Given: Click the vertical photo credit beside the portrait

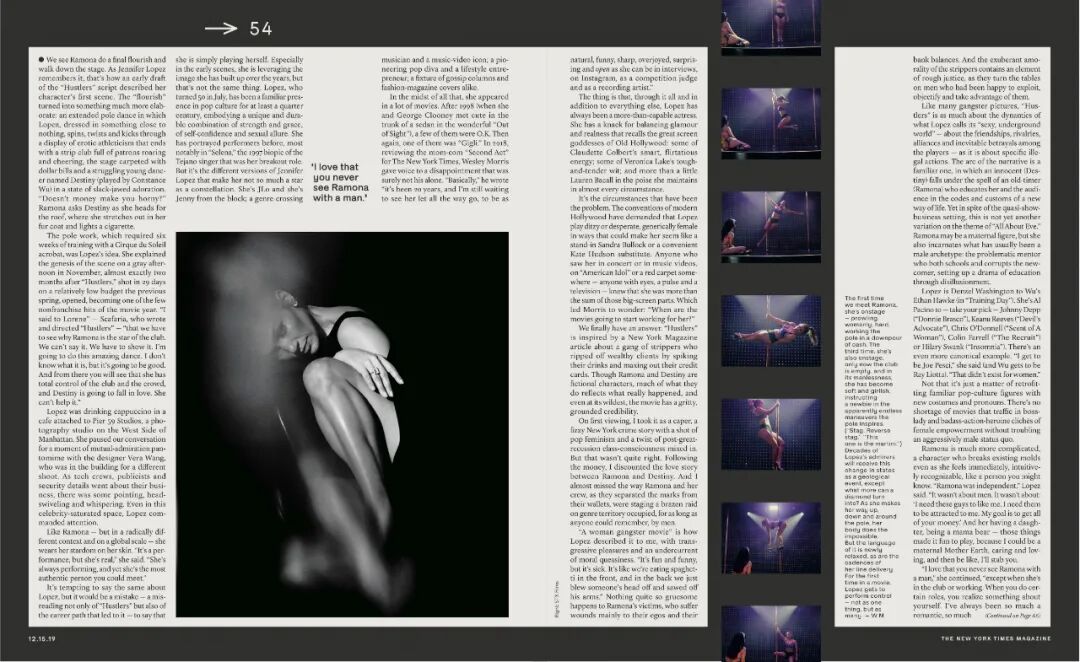Looking at the screenshot, I should point(557,599).
